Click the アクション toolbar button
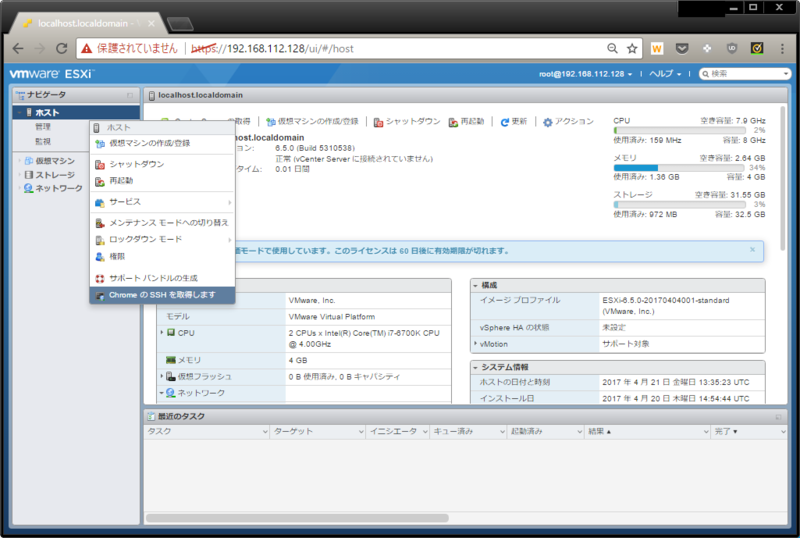The height and width of the screenshot is (538, 800). [x=568, y=122]
